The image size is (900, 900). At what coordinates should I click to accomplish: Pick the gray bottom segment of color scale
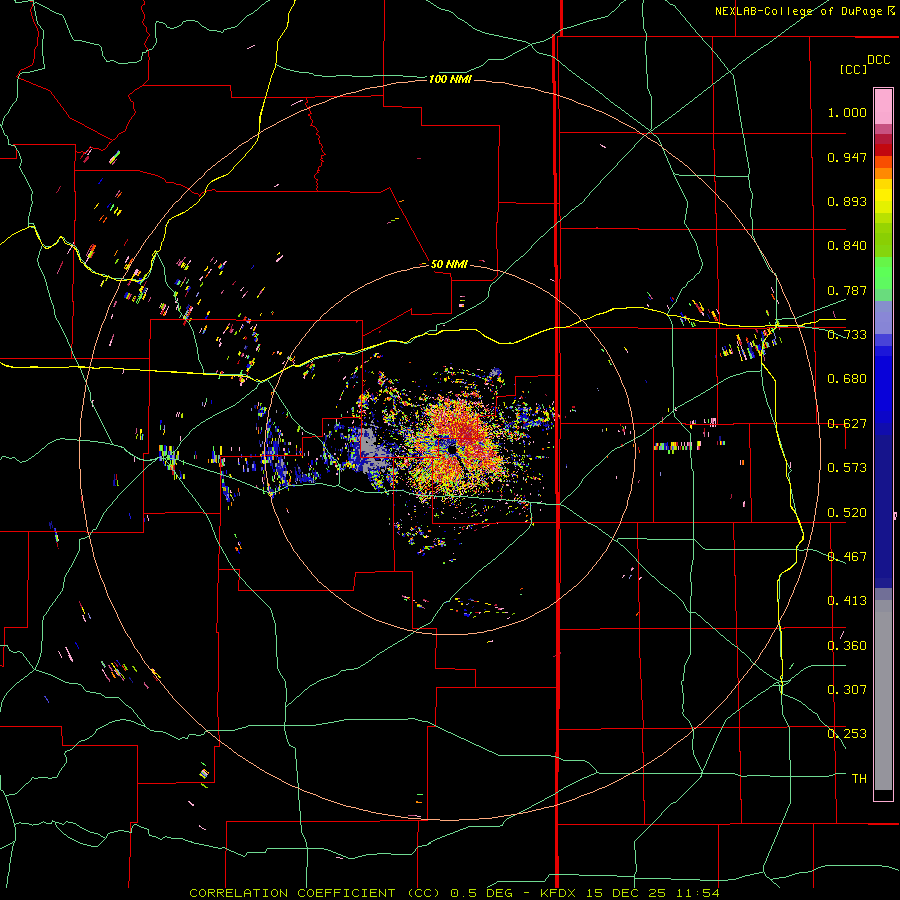pyautogui.click(x=883, y=695)
